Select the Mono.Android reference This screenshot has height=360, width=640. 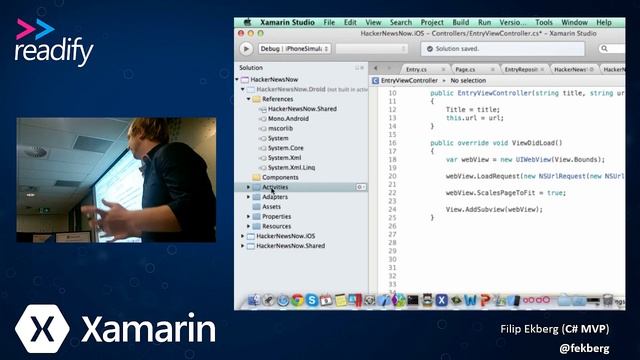click(x=288, y=119)
